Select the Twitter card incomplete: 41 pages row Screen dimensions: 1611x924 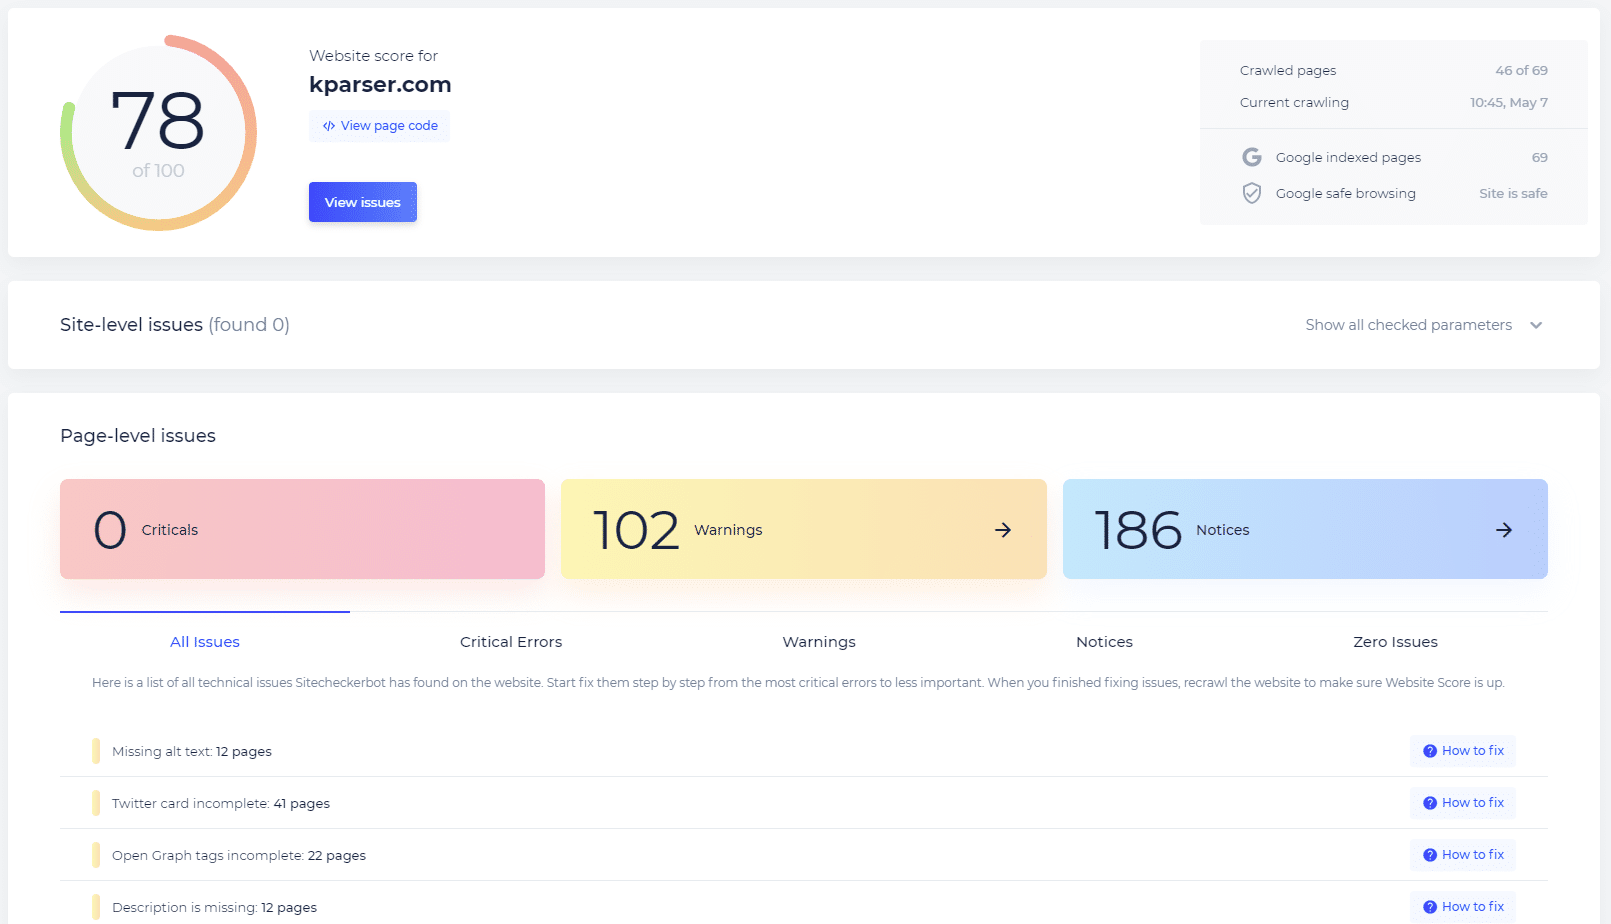pos(804,803)
